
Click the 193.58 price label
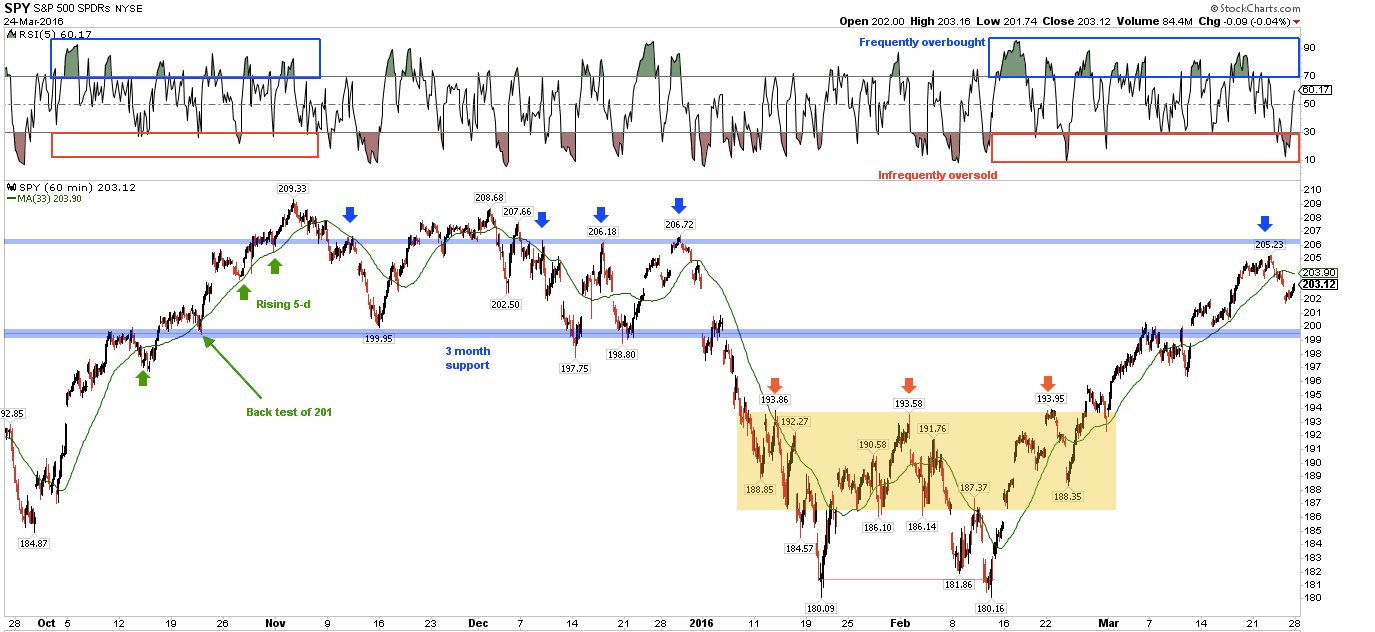pyautogui.click(x=908, y=403)
